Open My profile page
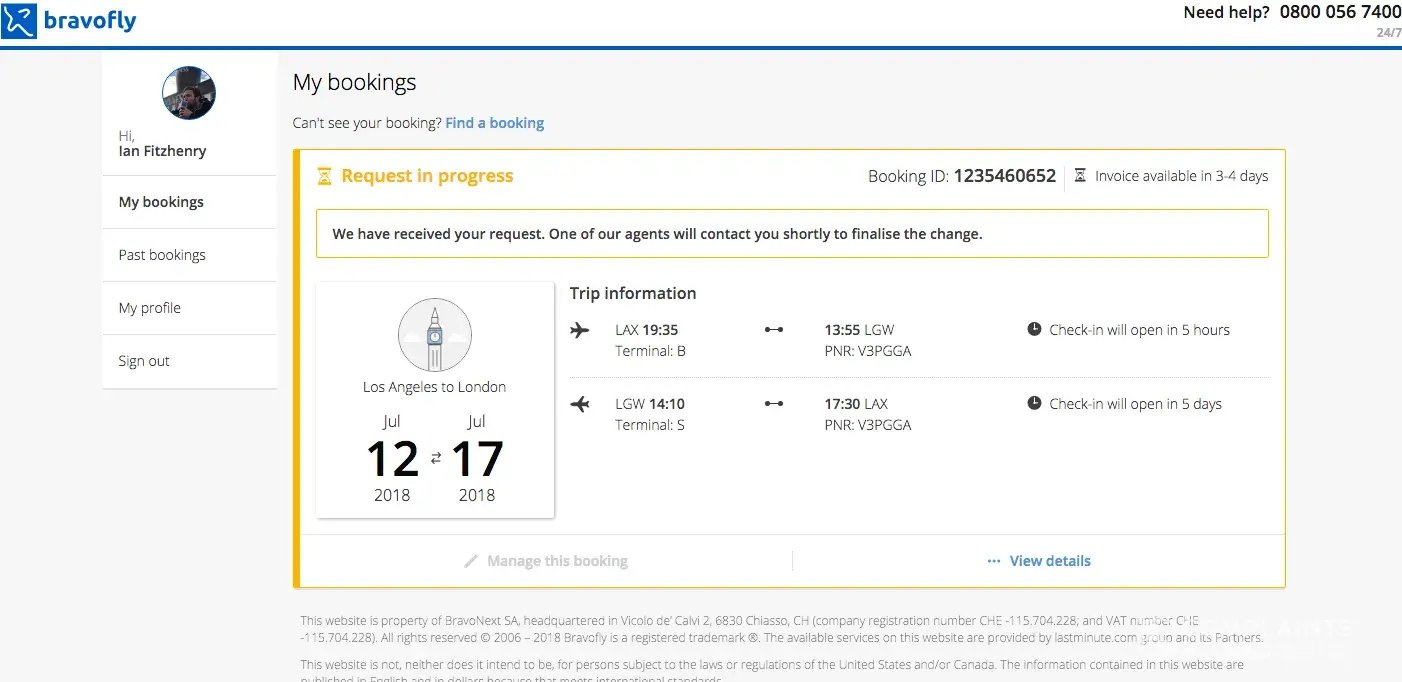Image resolution: width=1402 pixels, height=682 pixels. pos(150,308)
